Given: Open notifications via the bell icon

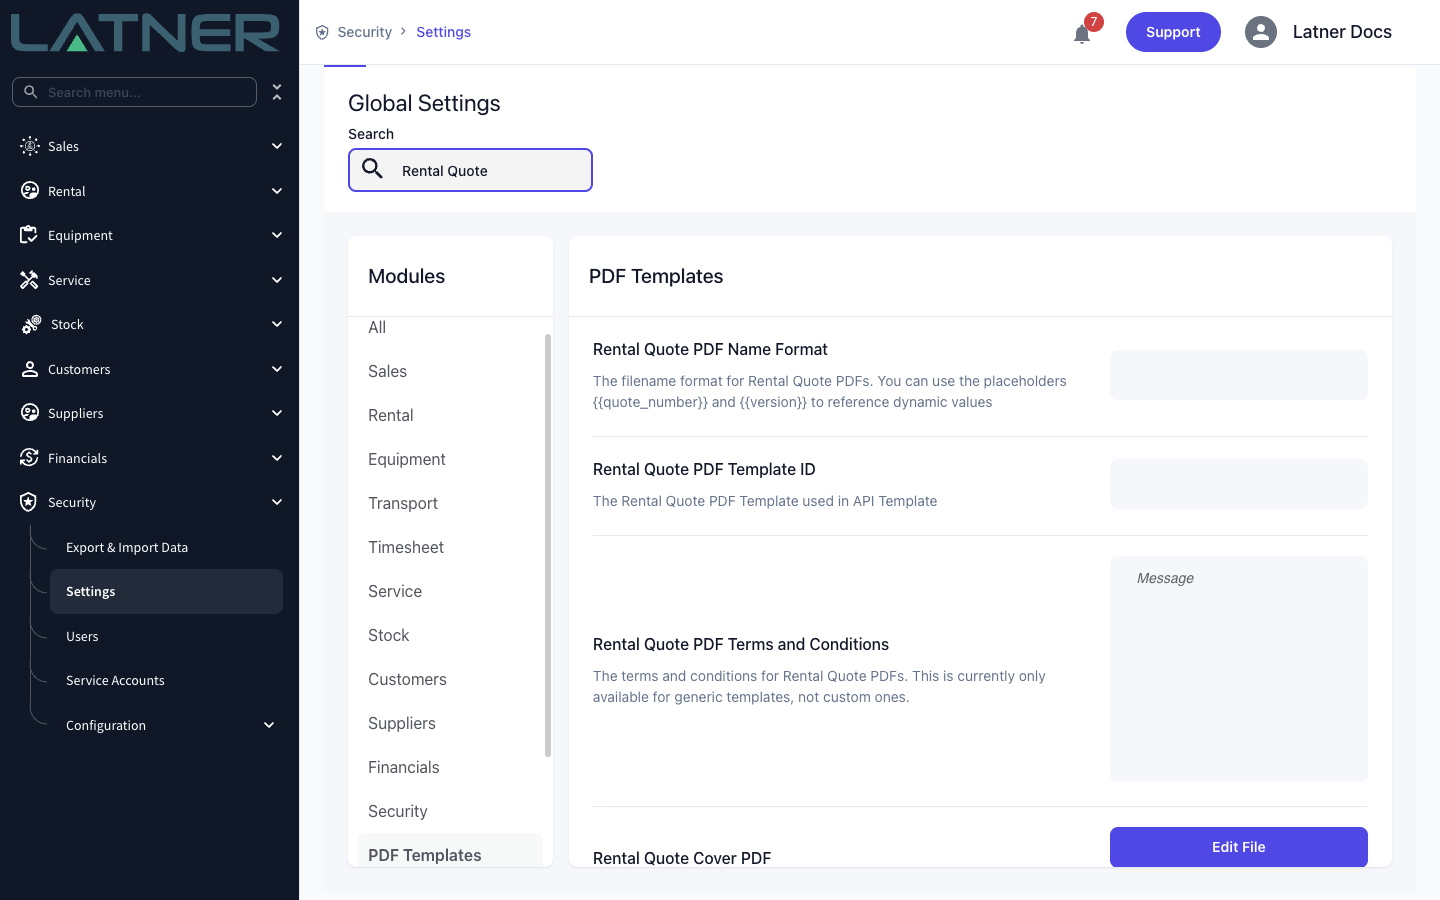Looking at the screenshot, I should pos(1082,34).
